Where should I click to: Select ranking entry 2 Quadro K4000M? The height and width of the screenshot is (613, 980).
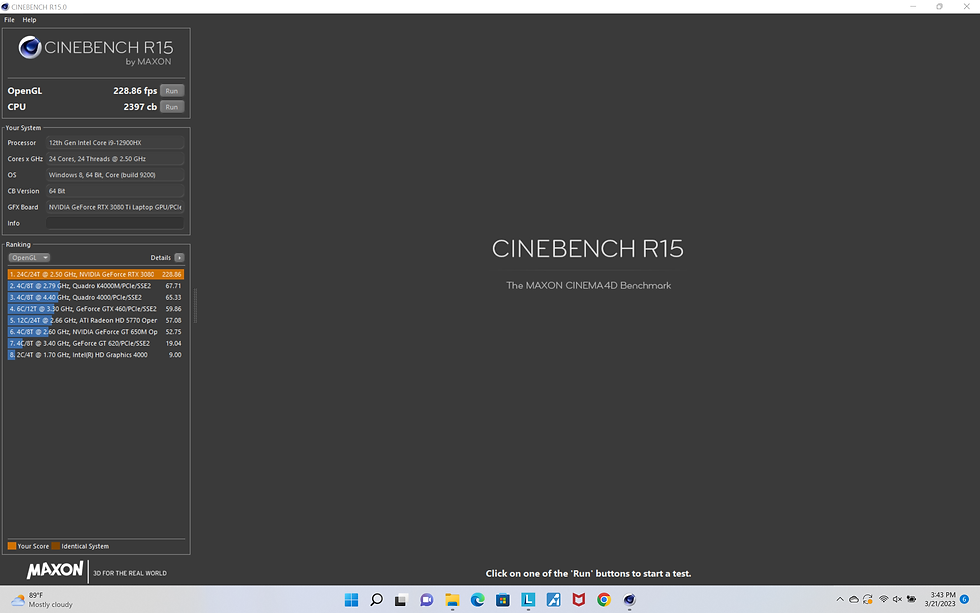coord(96,286)
